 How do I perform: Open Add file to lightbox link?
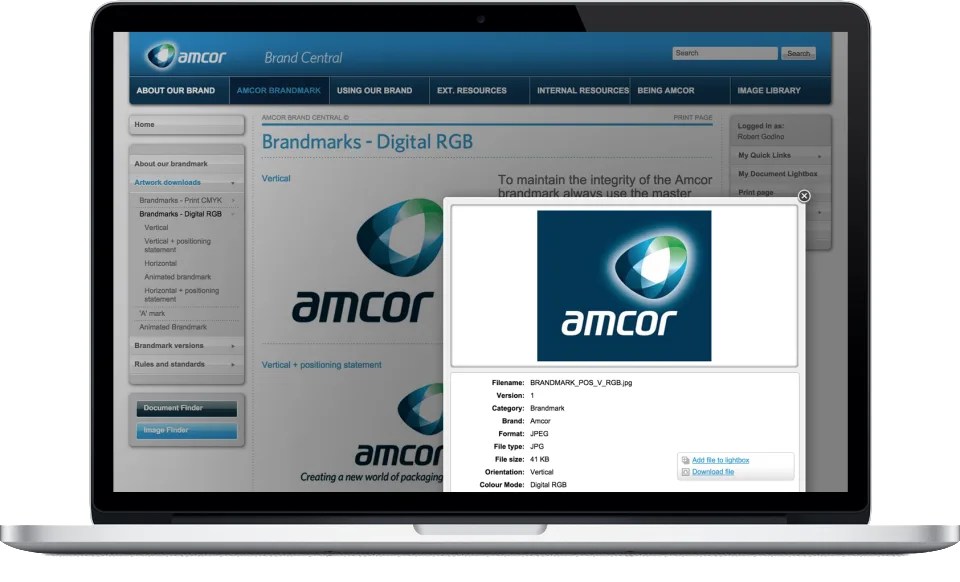click(x=720, y=460)
